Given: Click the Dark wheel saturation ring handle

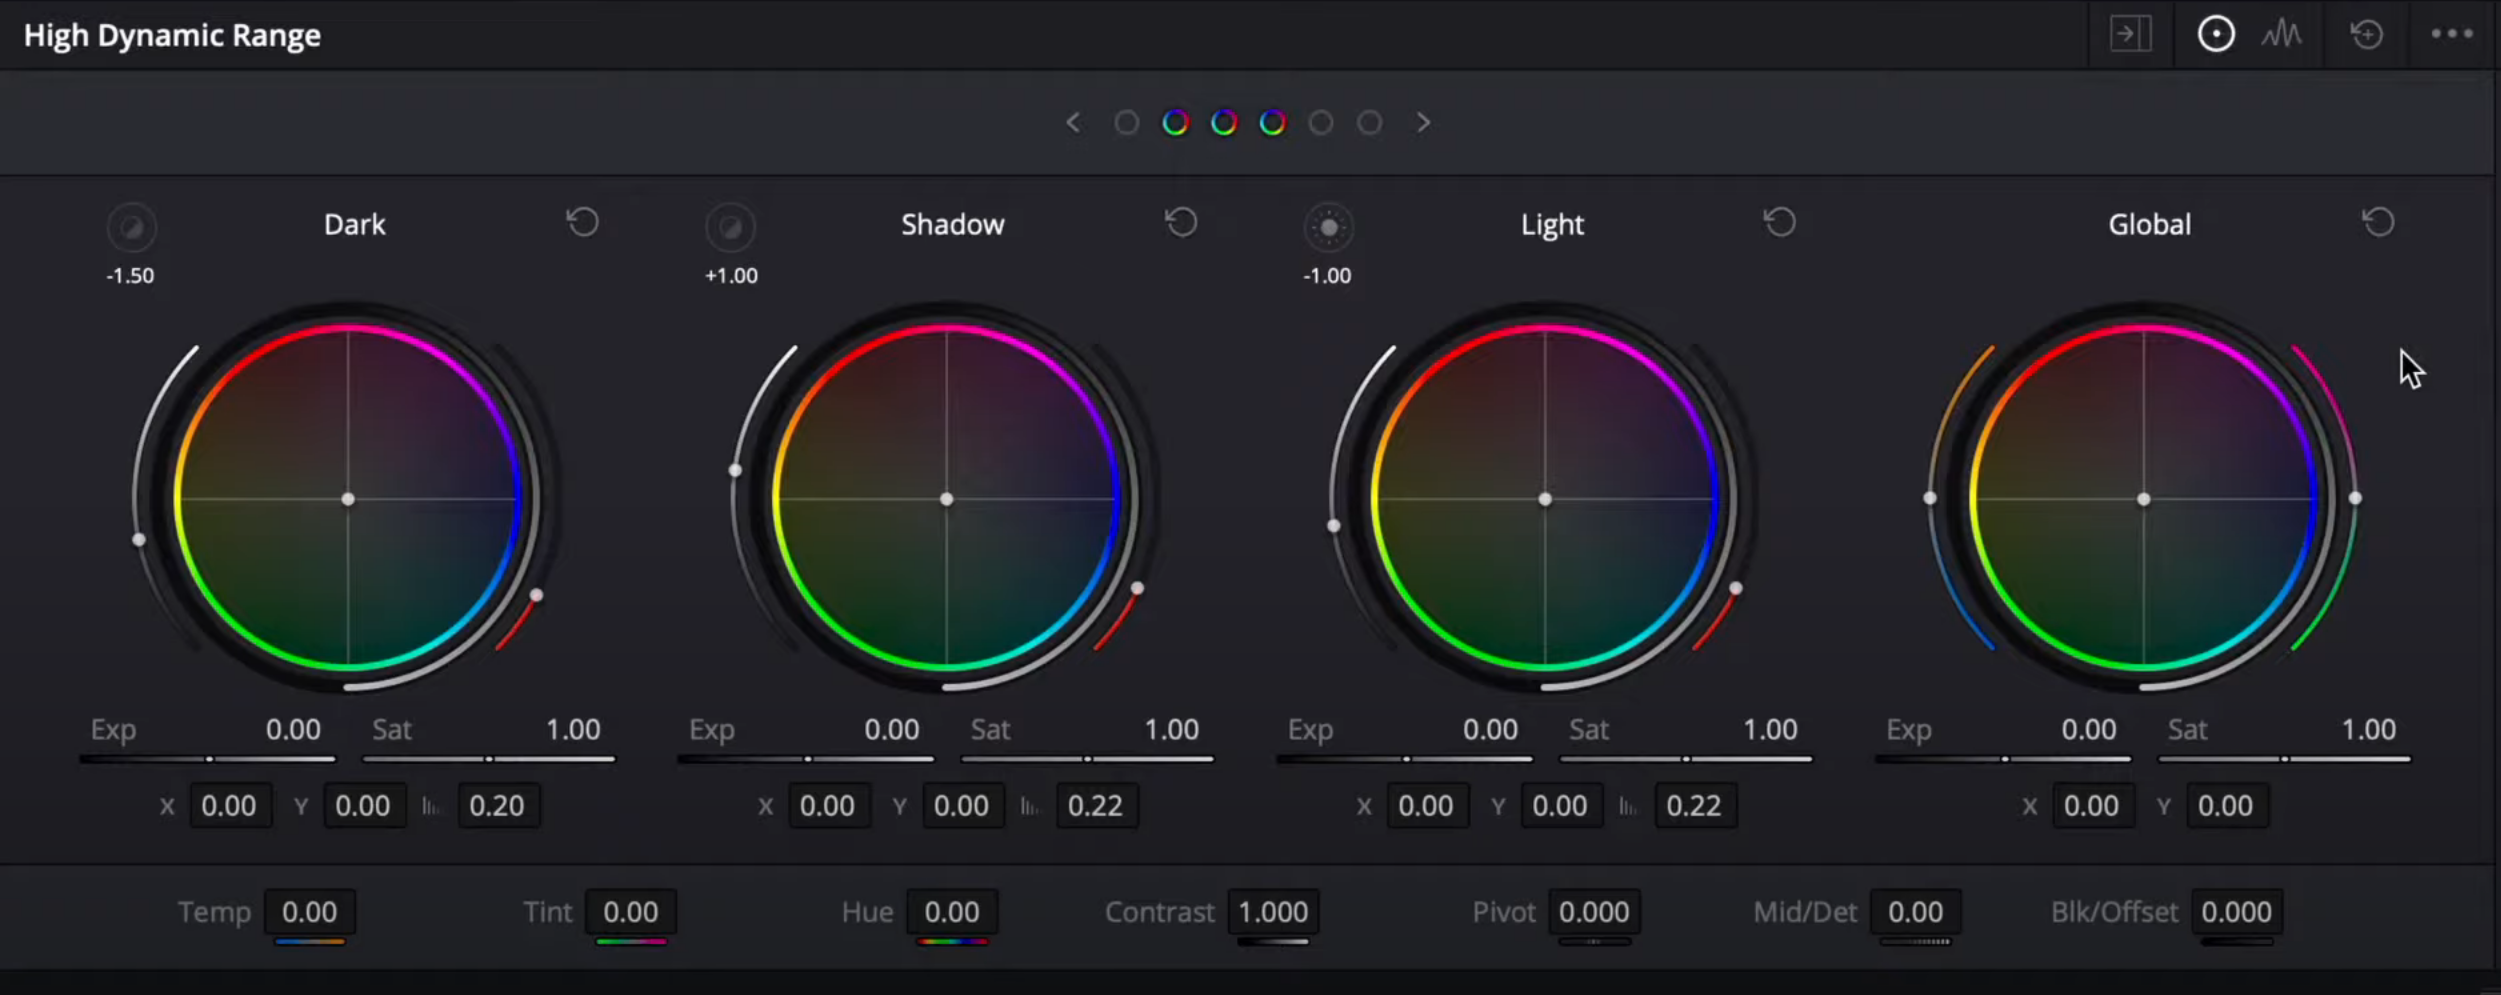Looking at the screenshot, I should pyautogui.click(x=536, y=595).
